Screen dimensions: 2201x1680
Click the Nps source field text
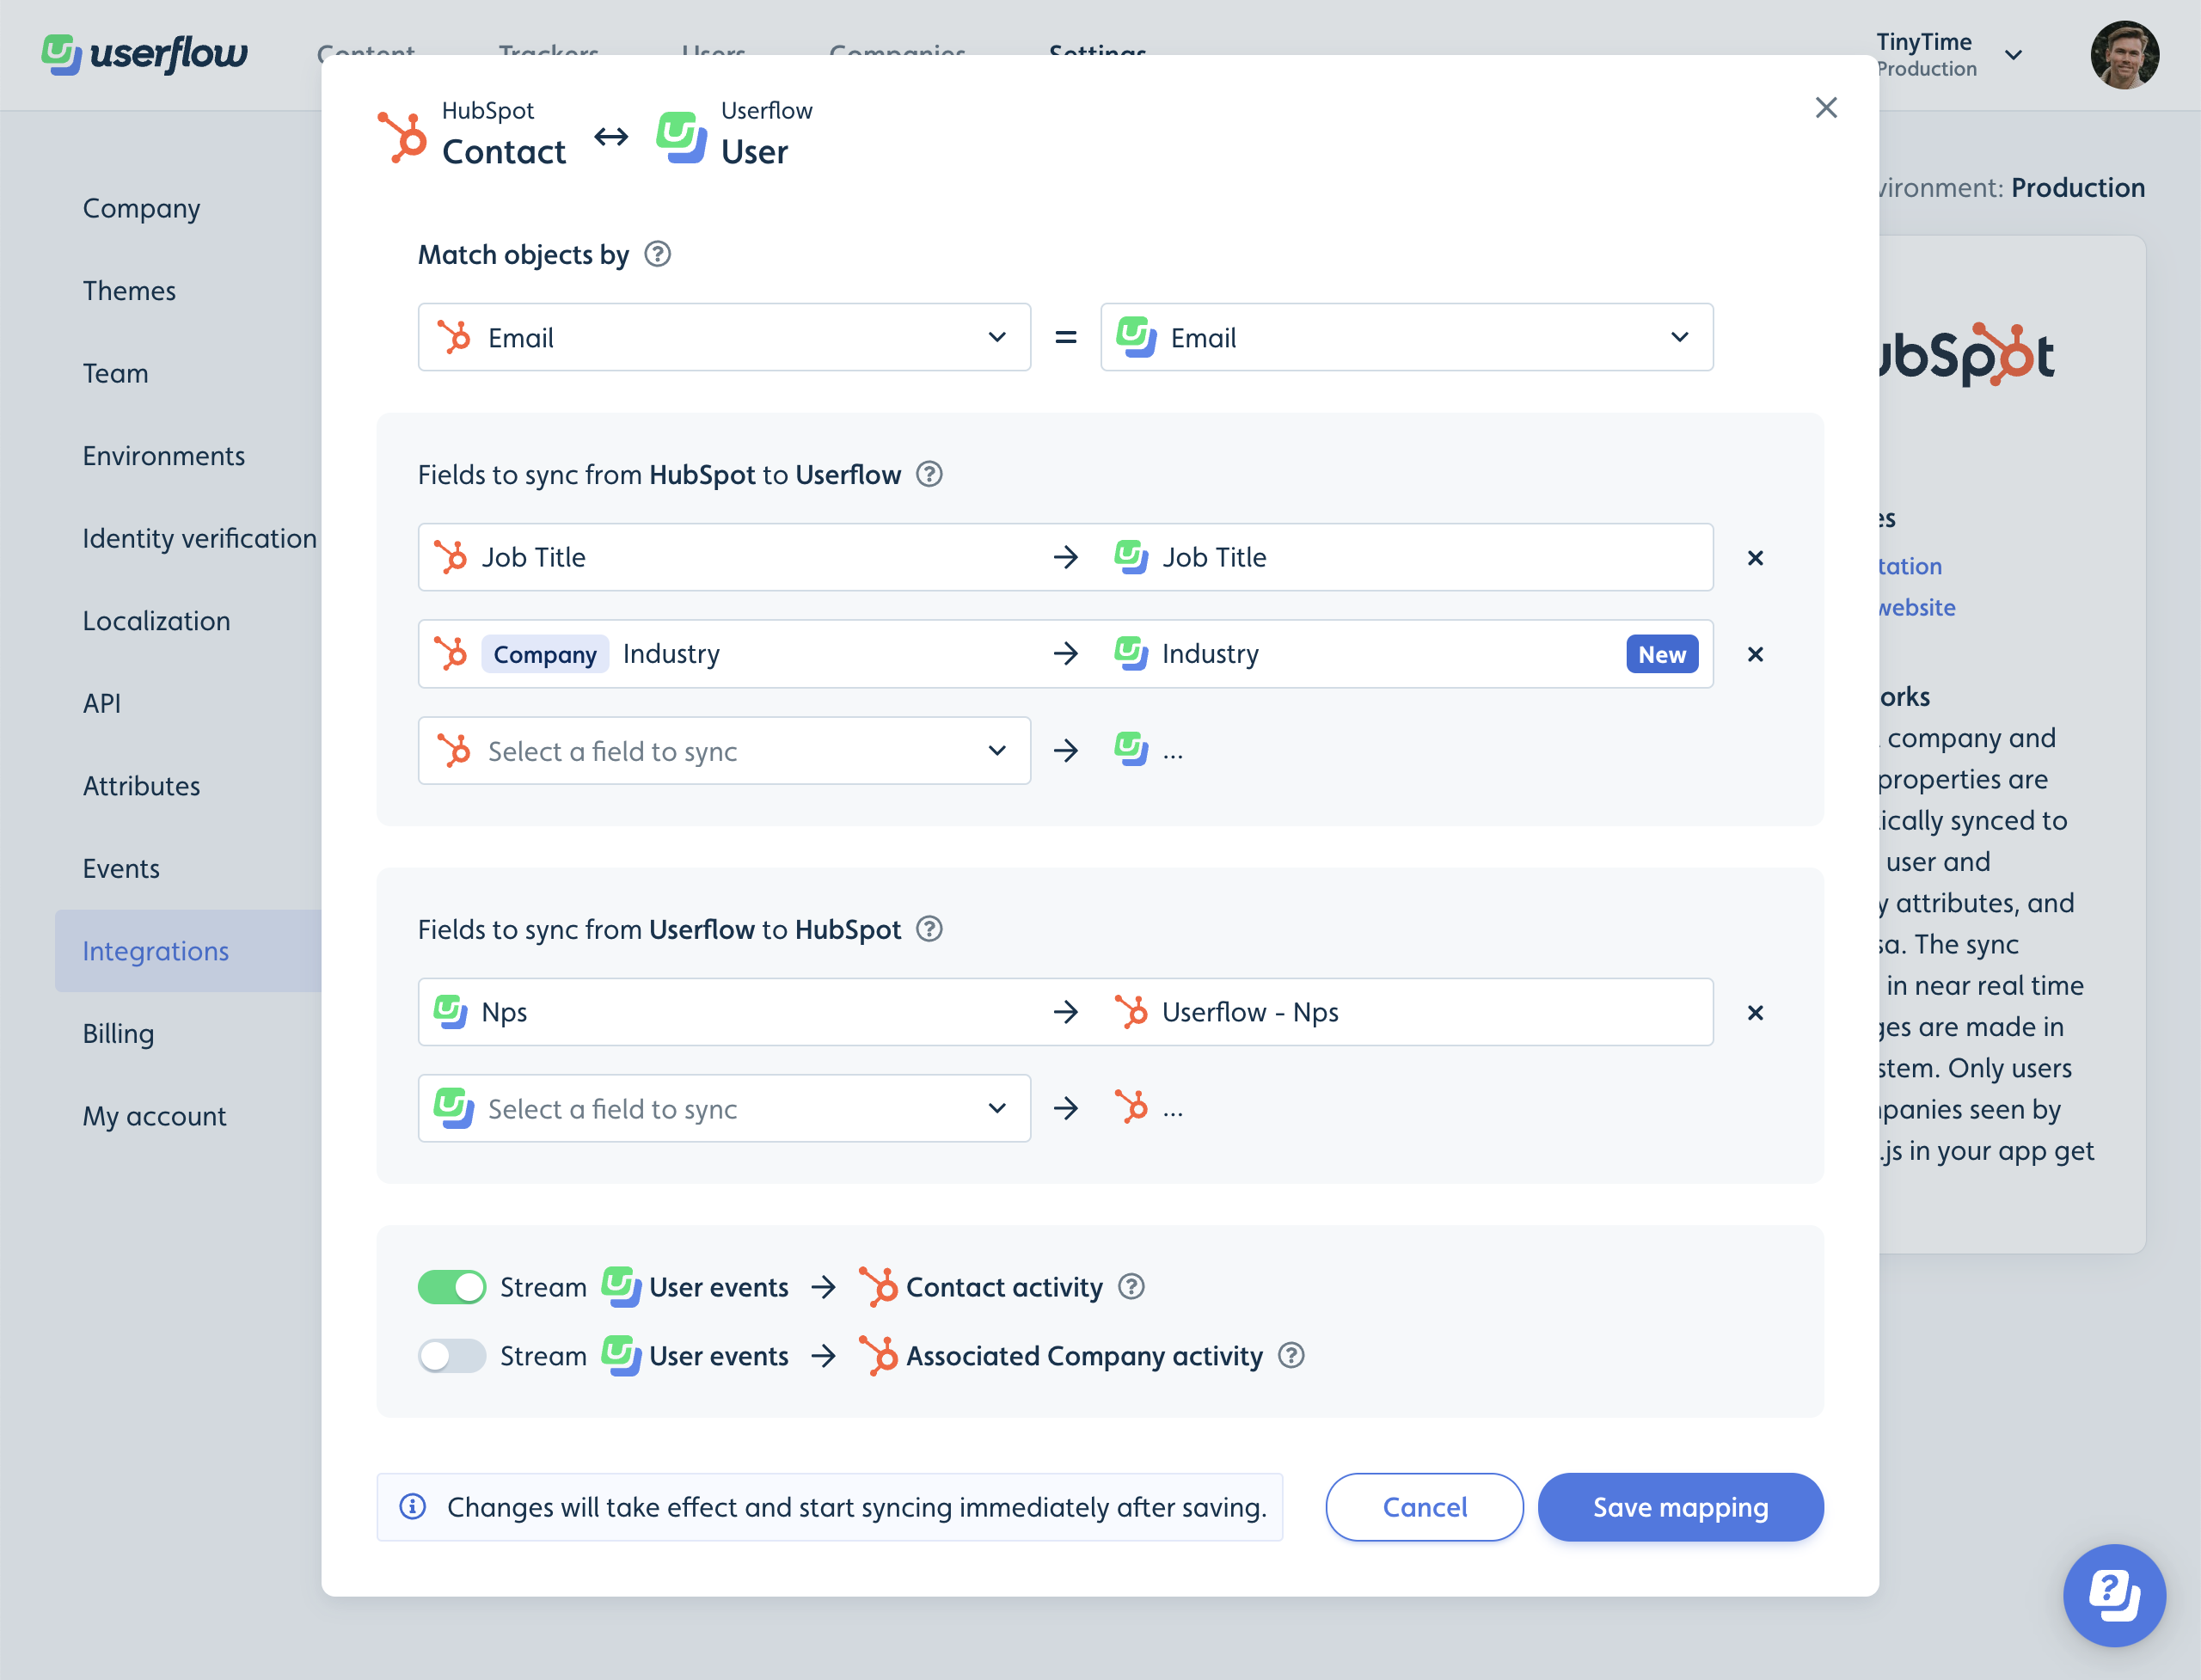tap(504, 1012)
